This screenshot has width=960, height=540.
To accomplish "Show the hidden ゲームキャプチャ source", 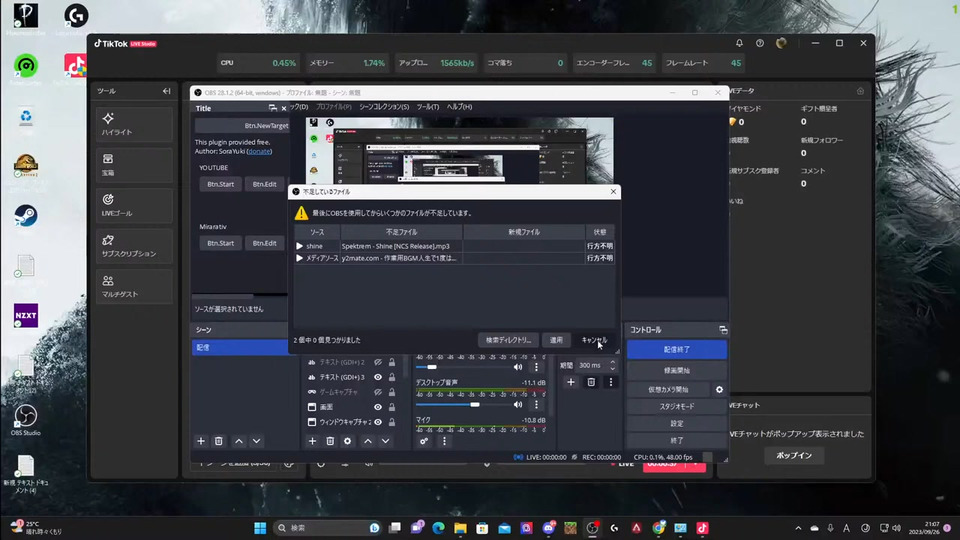I will [x=378, y=392].
